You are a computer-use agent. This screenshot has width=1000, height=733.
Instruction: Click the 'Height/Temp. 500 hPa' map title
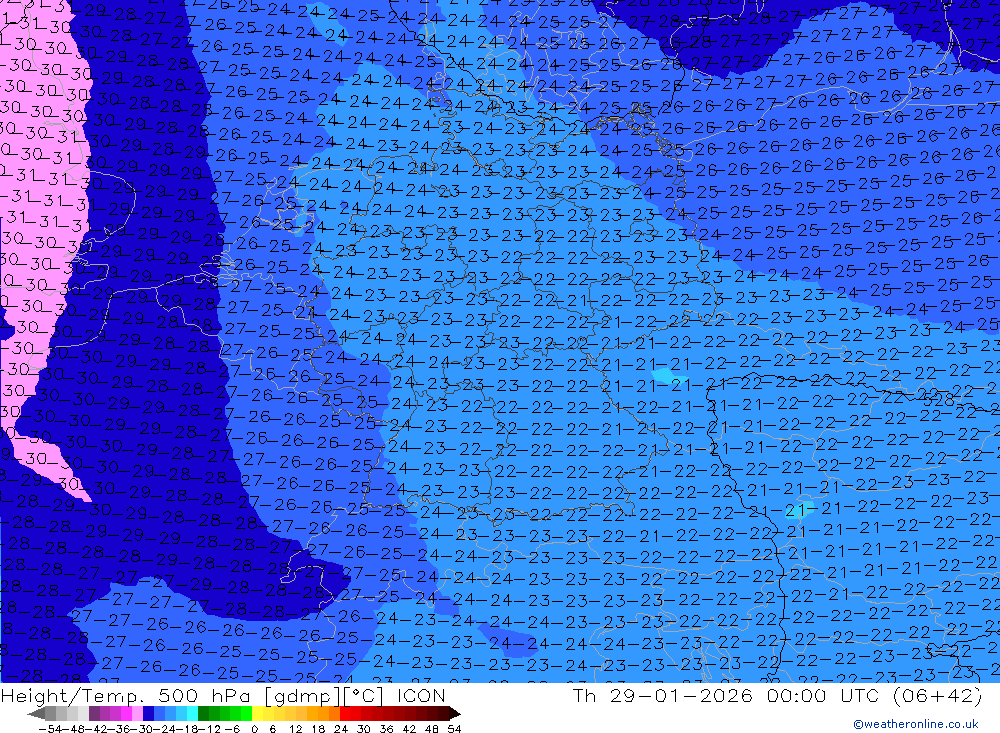pos(126,696)
